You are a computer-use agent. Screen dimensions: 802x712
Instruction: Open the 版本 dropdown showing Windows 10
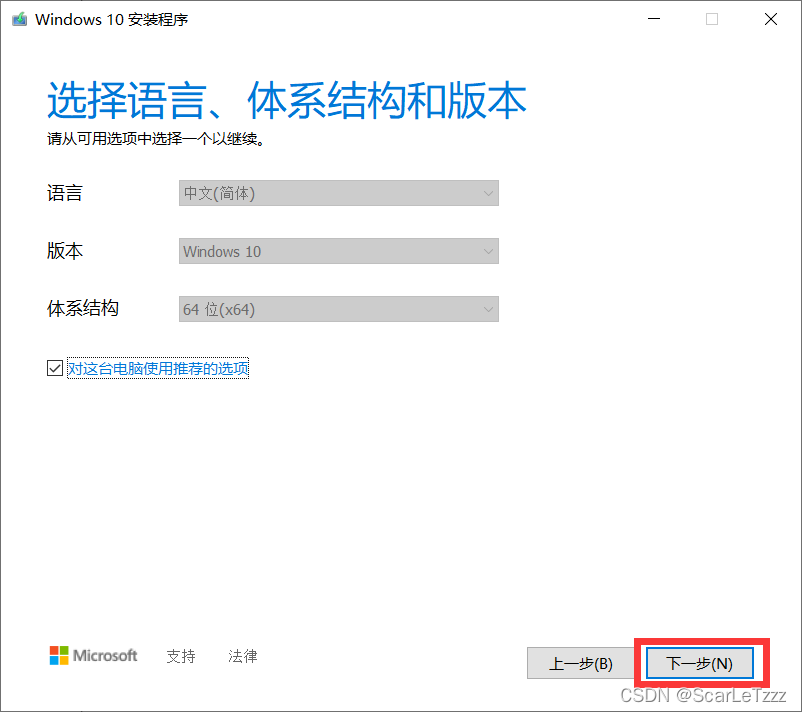[x=339, y=251]
